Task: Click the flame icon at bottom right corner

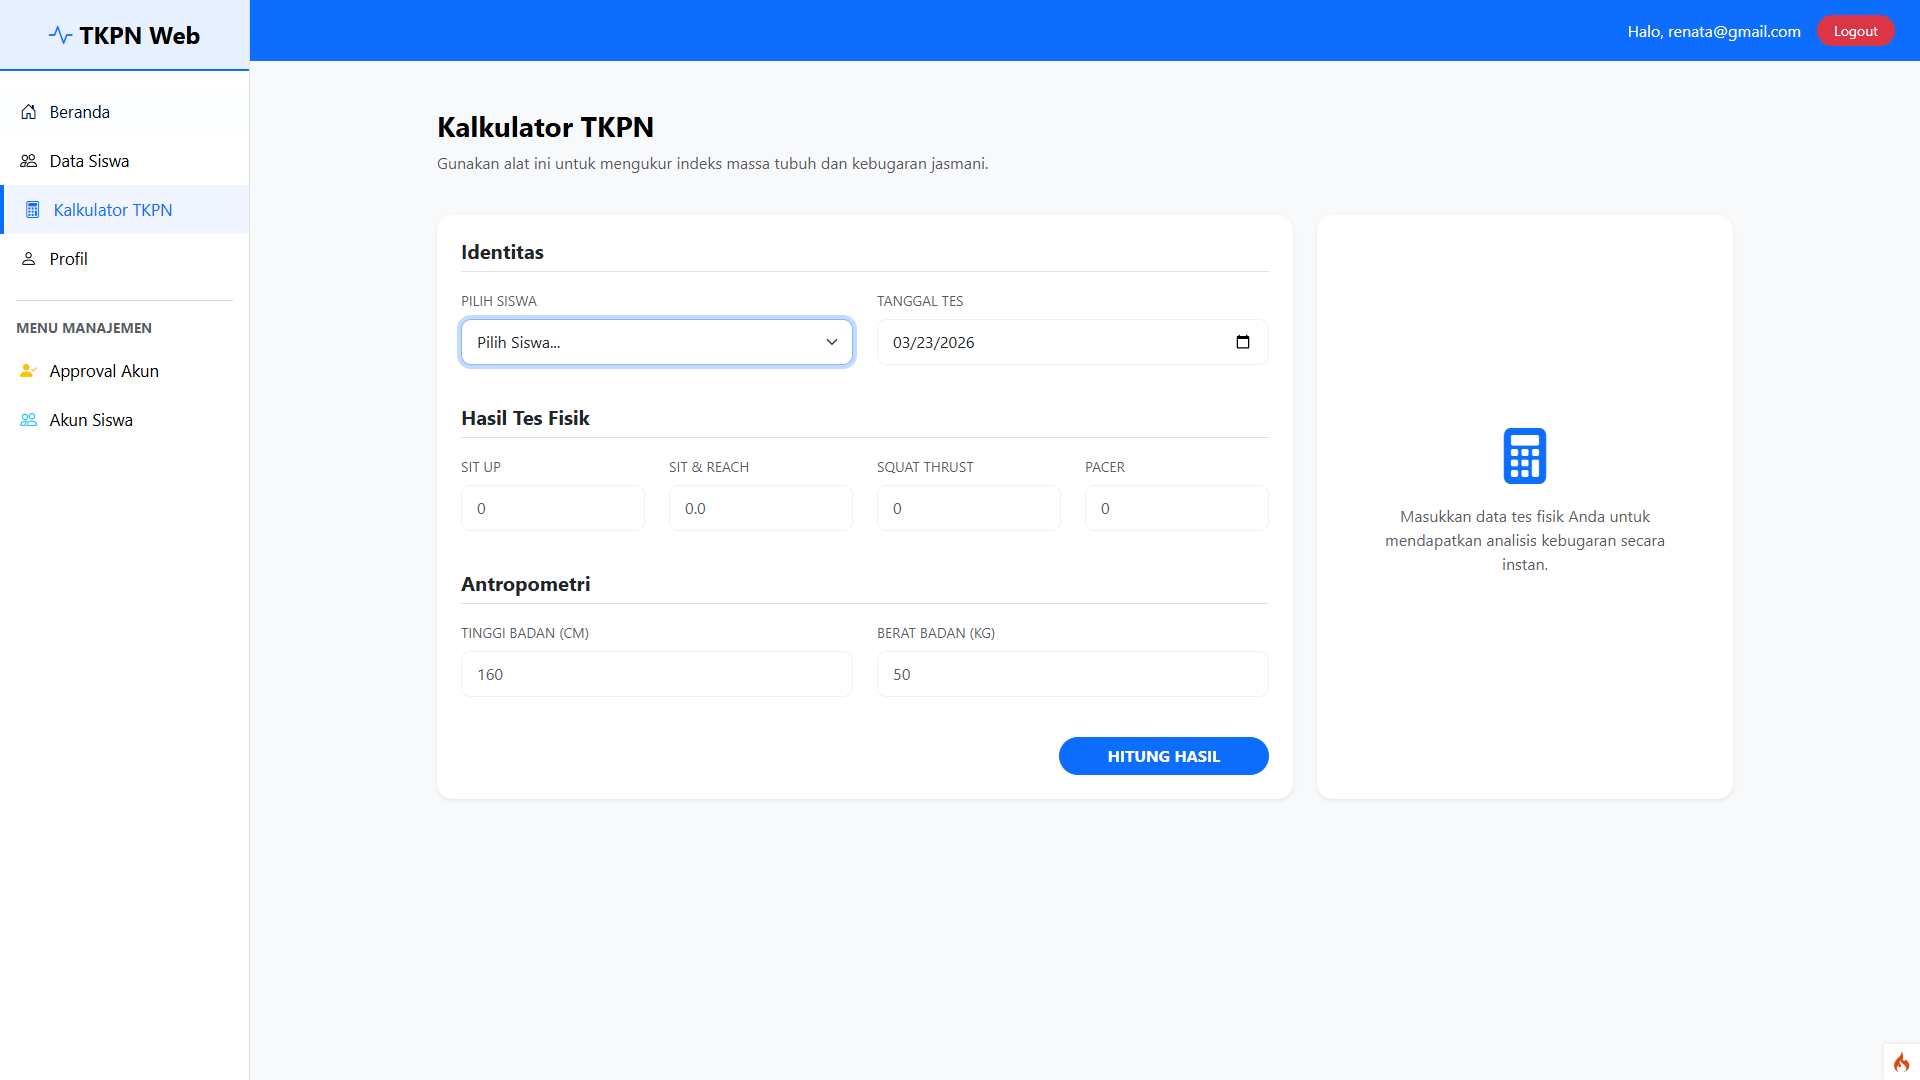Action: point(1901,1062)
